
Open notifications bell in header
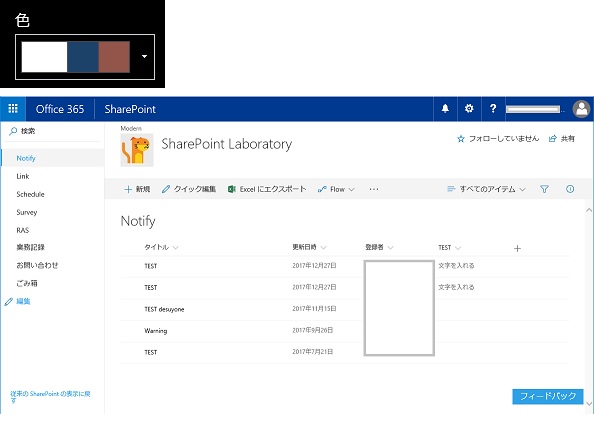tap(445, 109)
